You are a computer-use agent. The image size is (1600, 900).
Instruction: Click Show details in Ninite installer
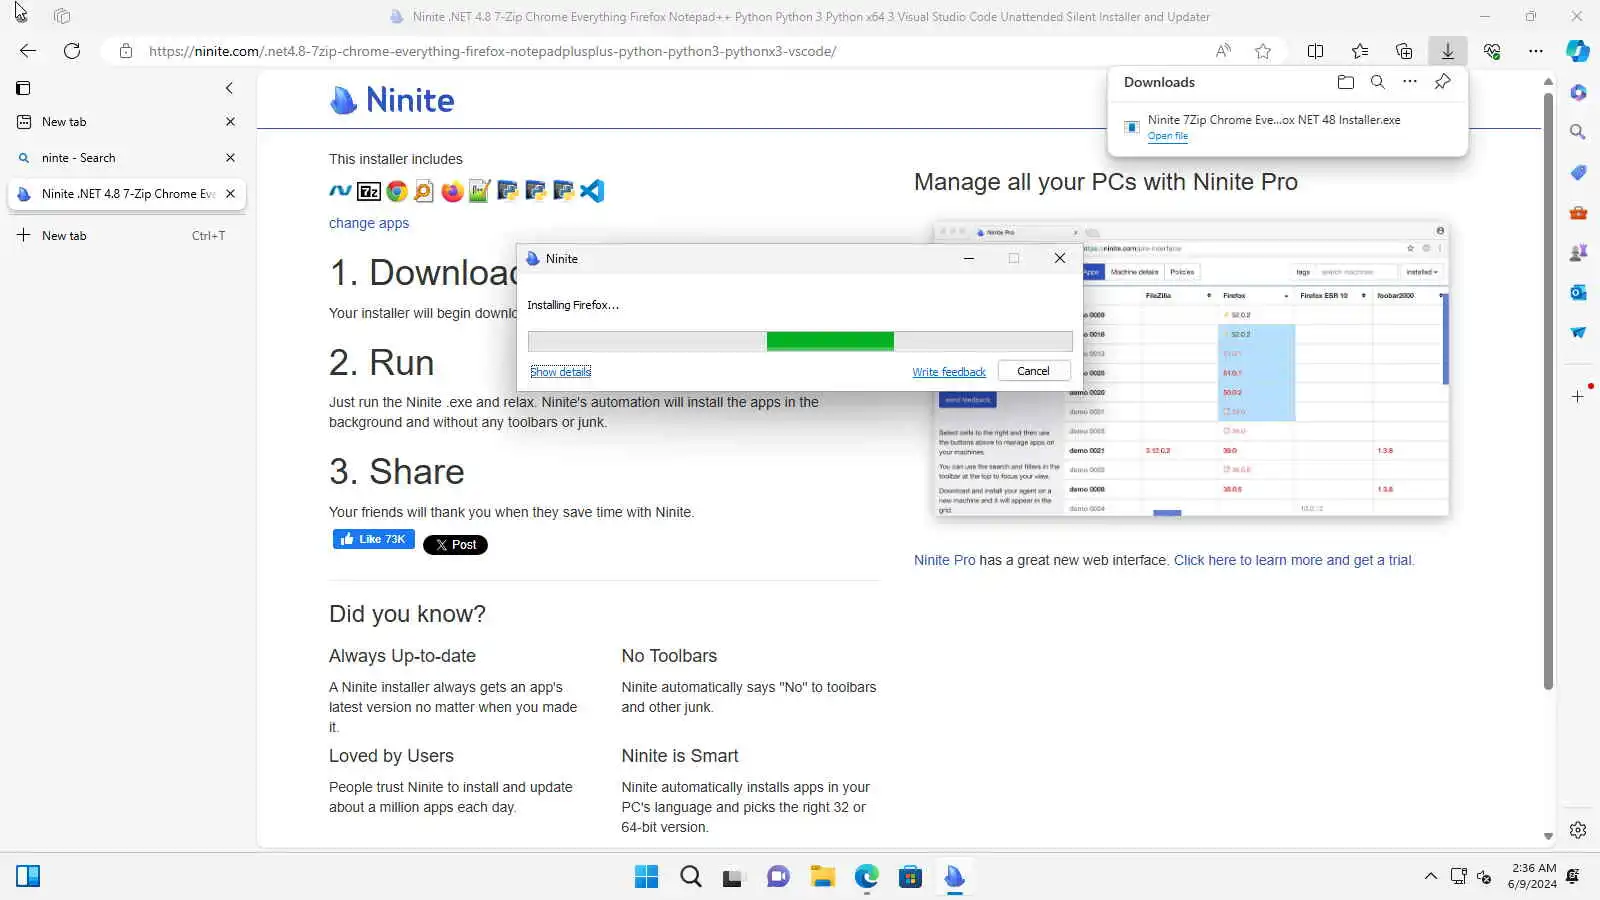pos(561,372)
